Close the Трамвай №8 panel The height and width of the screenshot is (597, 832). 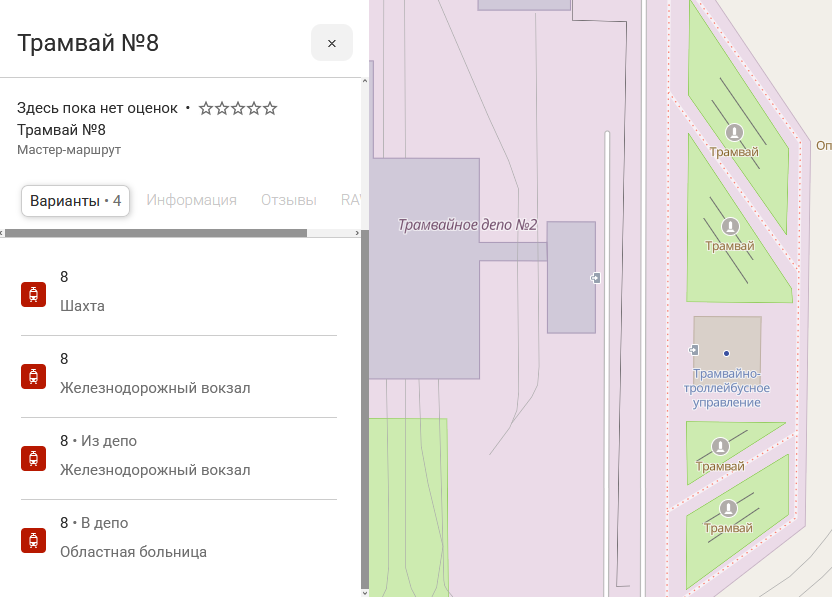click(x=331, y=43)
